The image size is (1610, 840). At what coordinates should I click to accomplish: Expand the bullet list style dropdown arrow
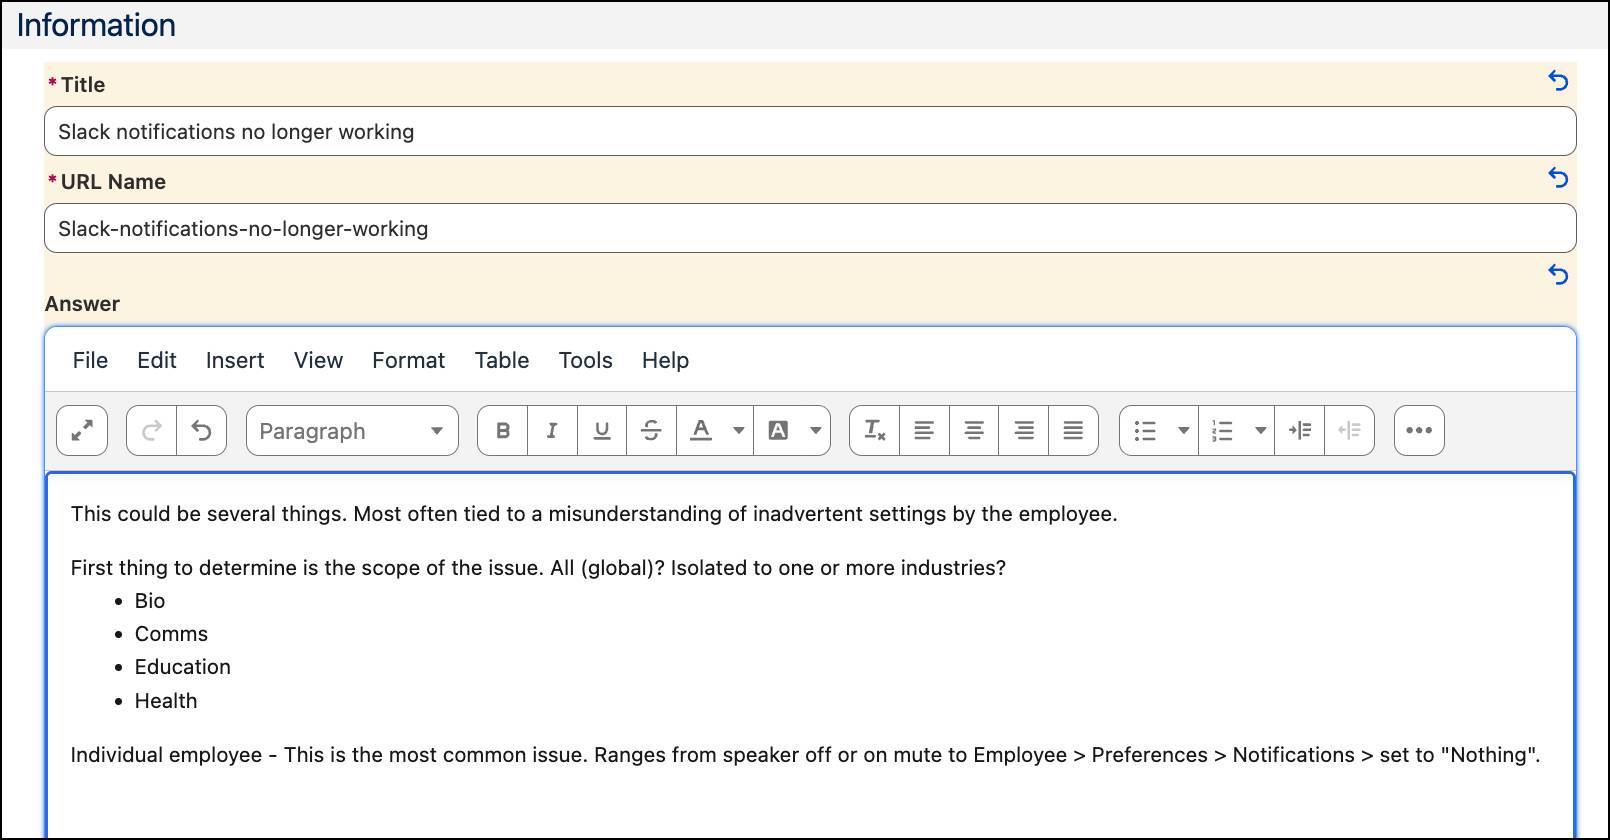[x=1184, y=431]
